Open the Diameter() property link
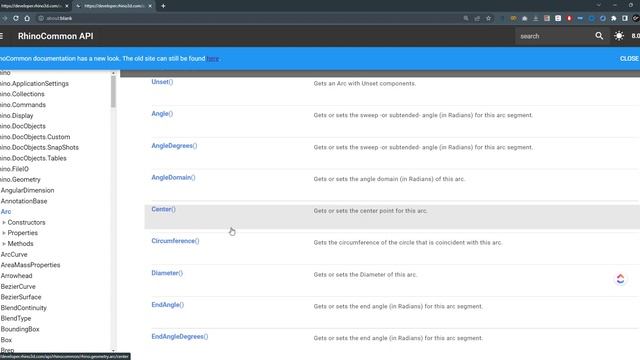 point(167,273)
